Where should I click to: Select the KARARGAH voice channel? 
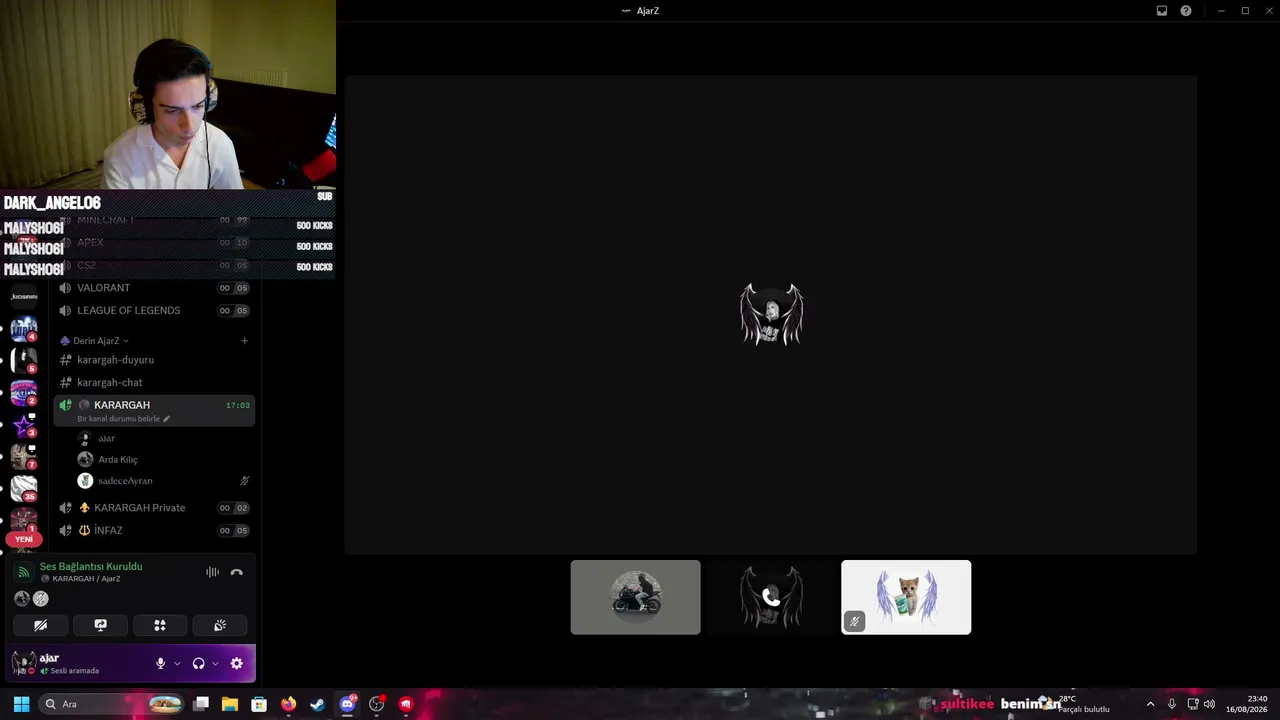pyautogui.click(x=155, y=410)
